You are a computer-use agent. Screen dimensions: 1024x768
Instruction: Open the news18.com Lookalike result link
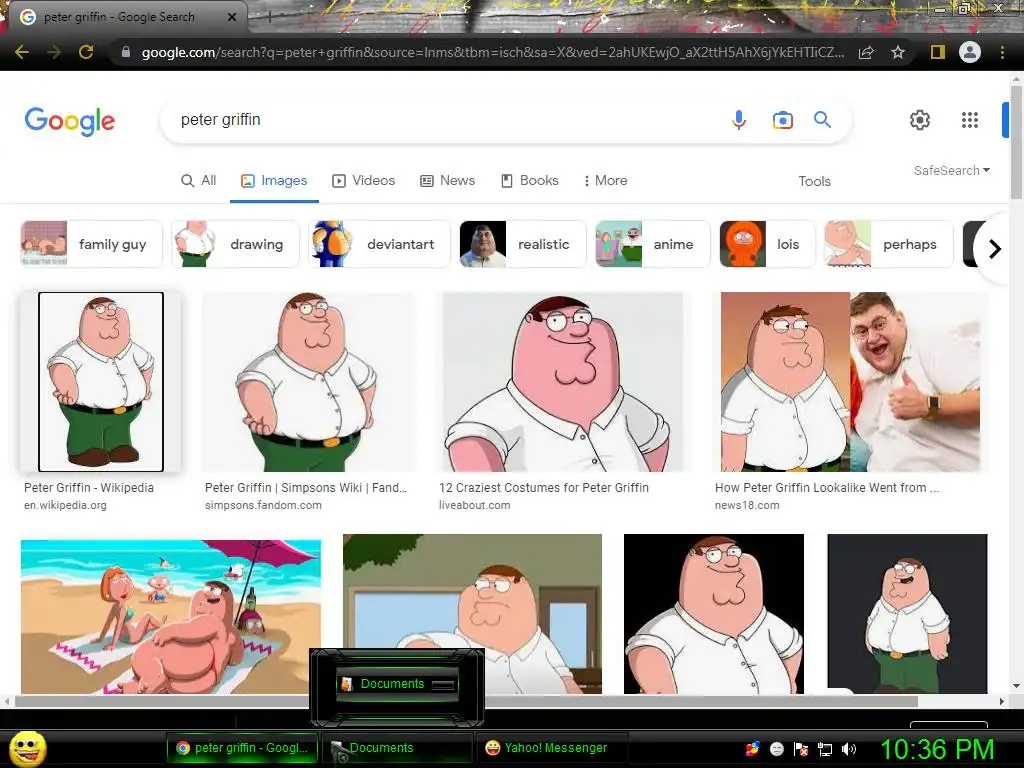point(827,488)
